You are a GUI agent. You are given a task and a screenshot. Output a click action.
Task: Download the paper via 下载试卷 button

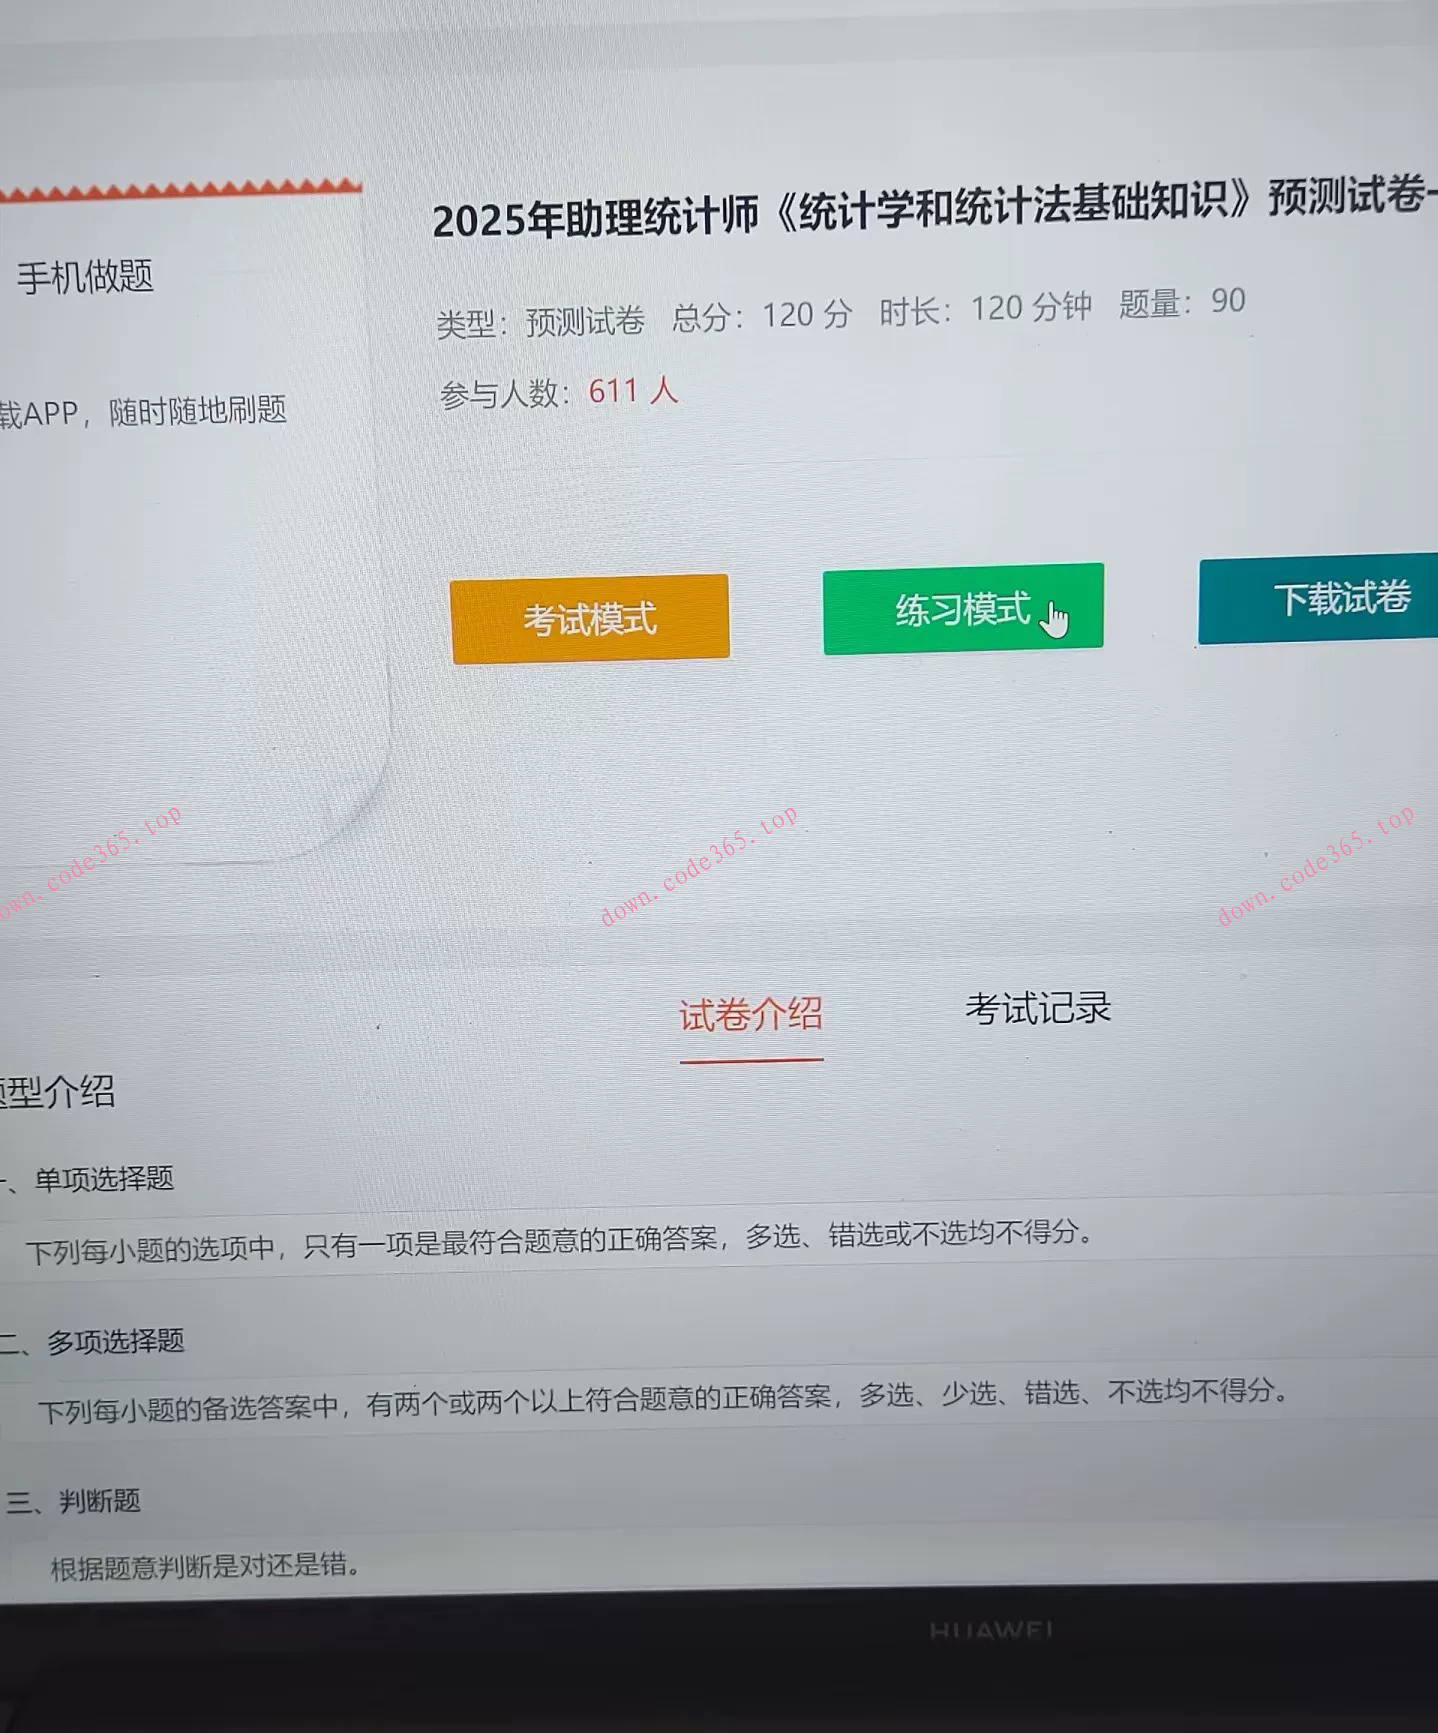click(x=1318, y=598)
